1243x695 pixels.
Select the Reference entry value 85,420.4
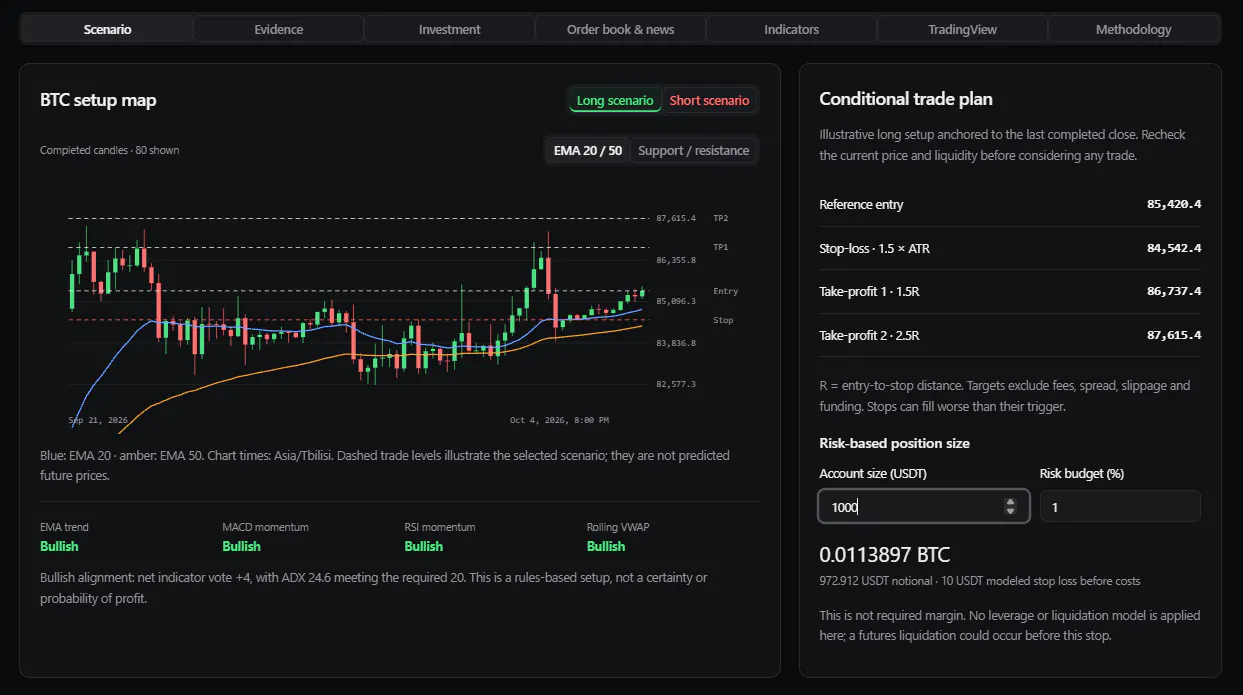[x=1174, y=204]
